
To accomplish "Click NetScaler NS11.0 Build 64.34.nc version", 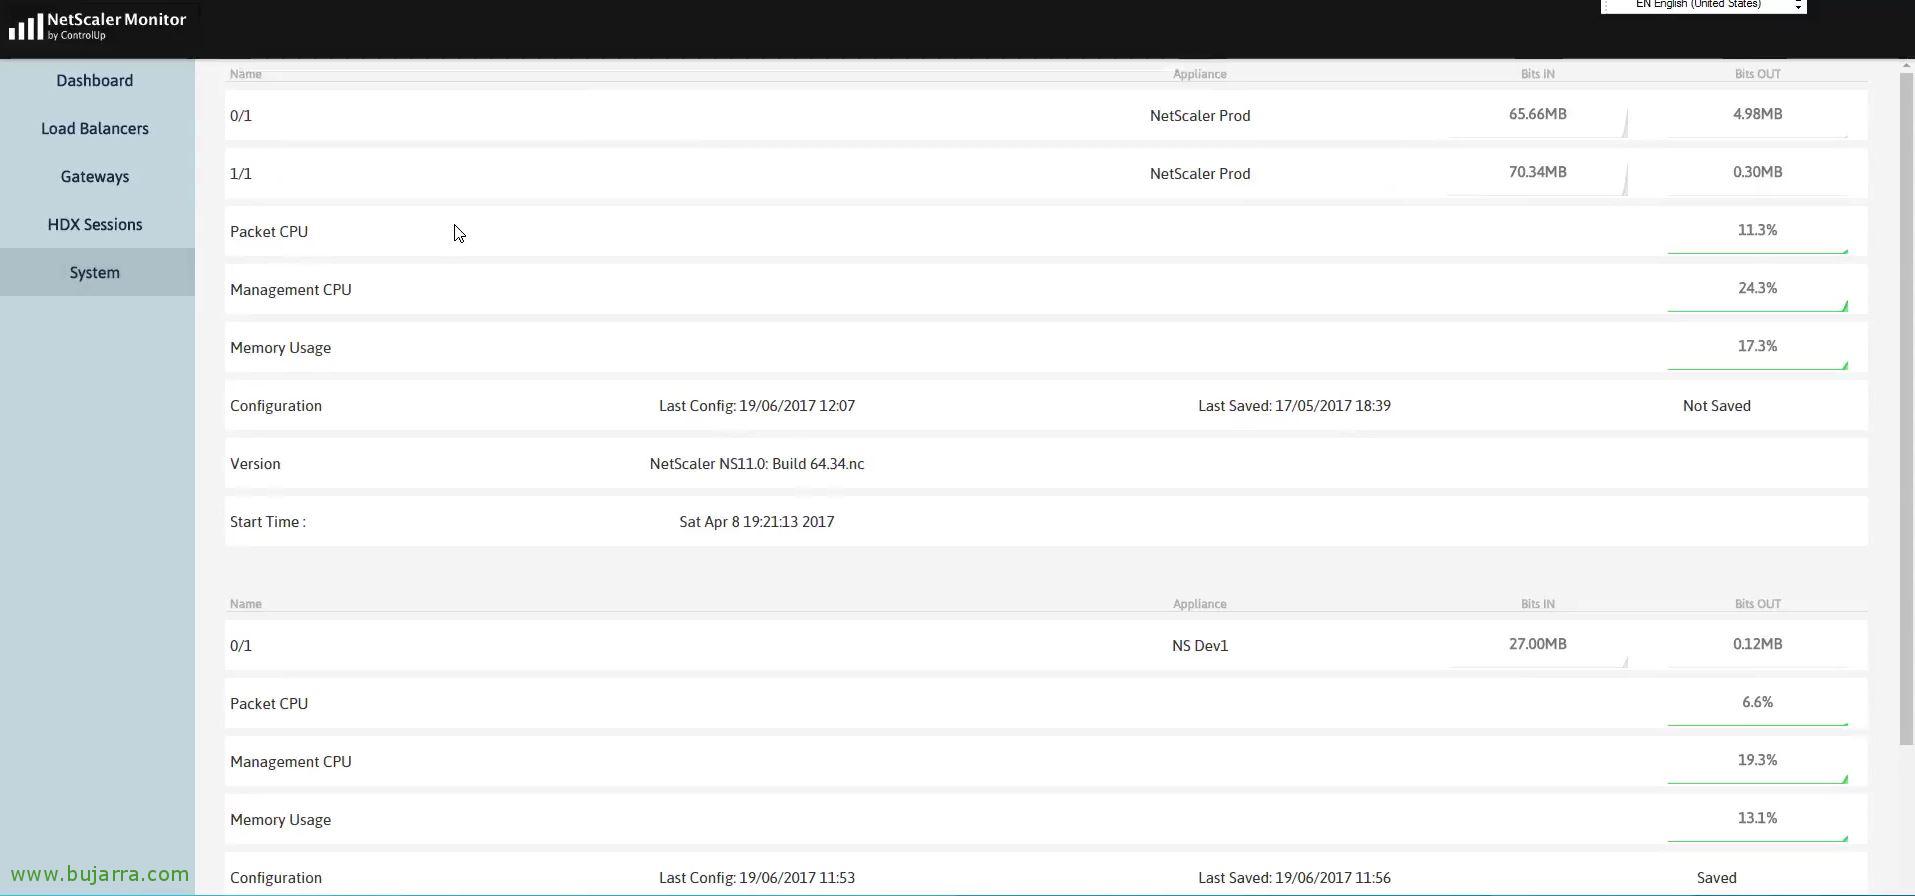I will tap(757, 464).
